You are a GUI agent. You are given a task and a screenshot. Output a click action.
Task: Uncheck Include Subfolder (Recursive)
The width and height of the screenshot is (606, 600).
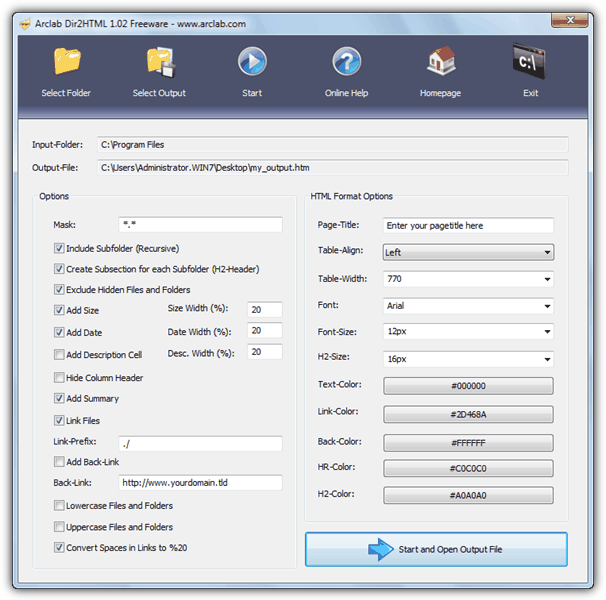59,248
